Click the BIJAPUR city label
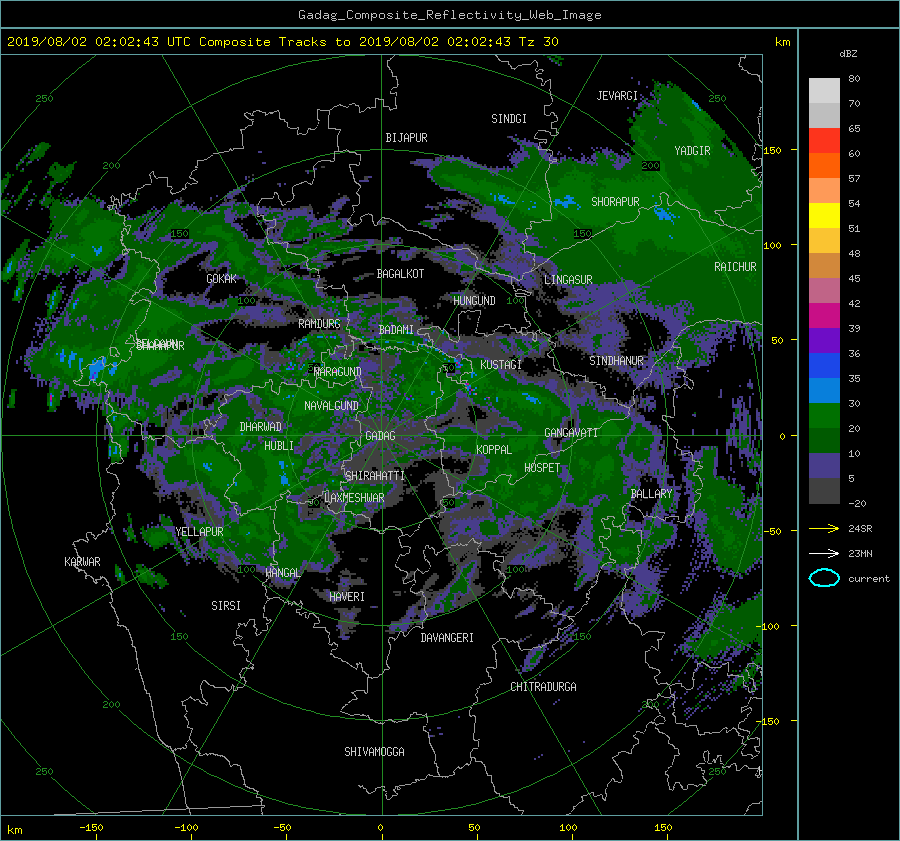The width and height of the screenshot is (900, 841). (406, 138)
